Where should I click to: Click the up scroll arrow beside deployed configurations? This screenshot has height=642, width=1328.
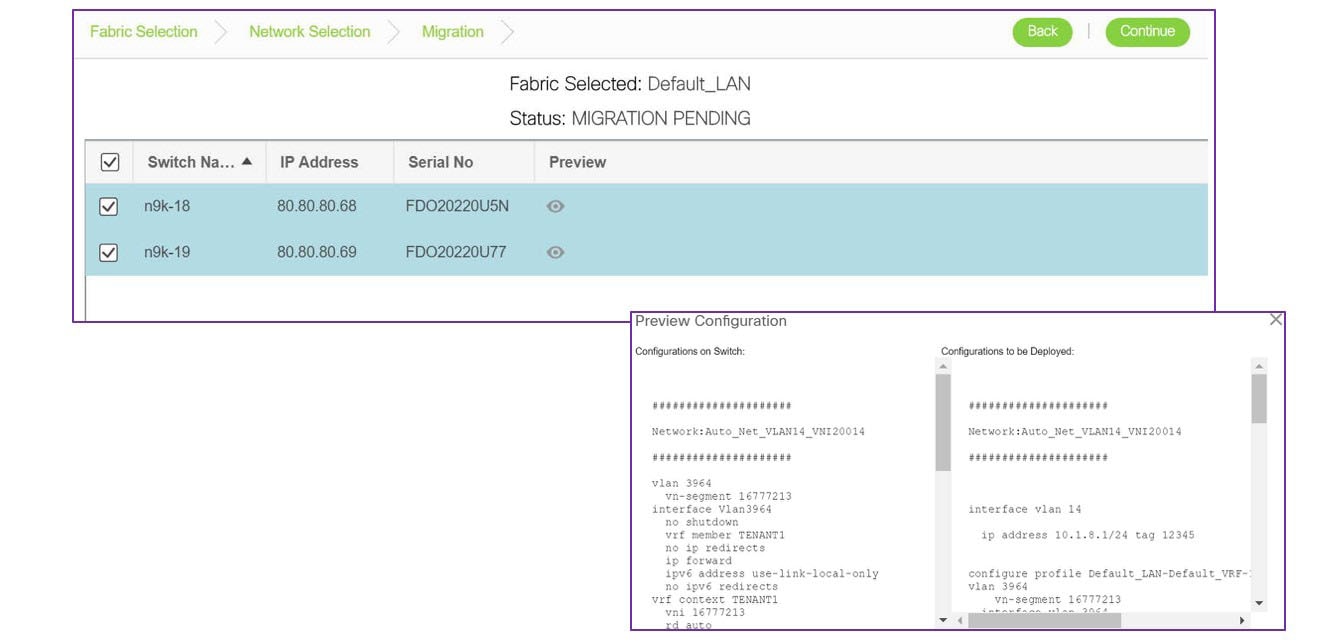pos(1257,364)
